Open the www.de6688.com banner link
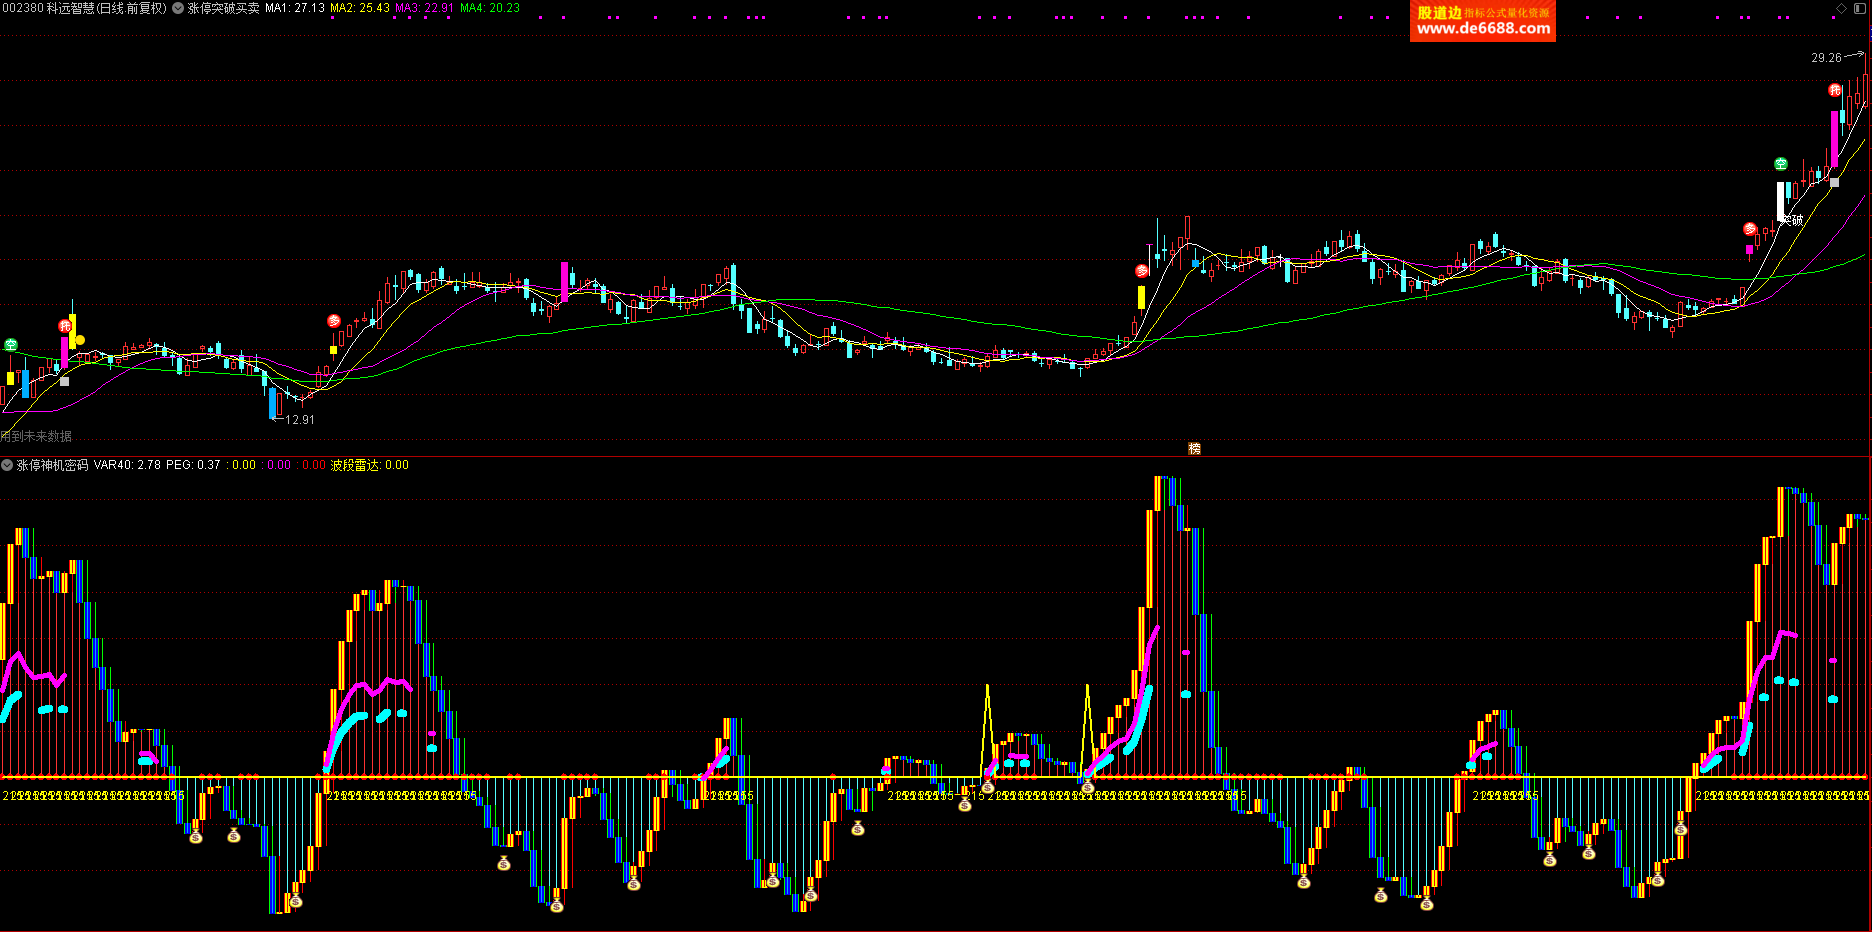The image size is (1872, 932). (1483, 28)
